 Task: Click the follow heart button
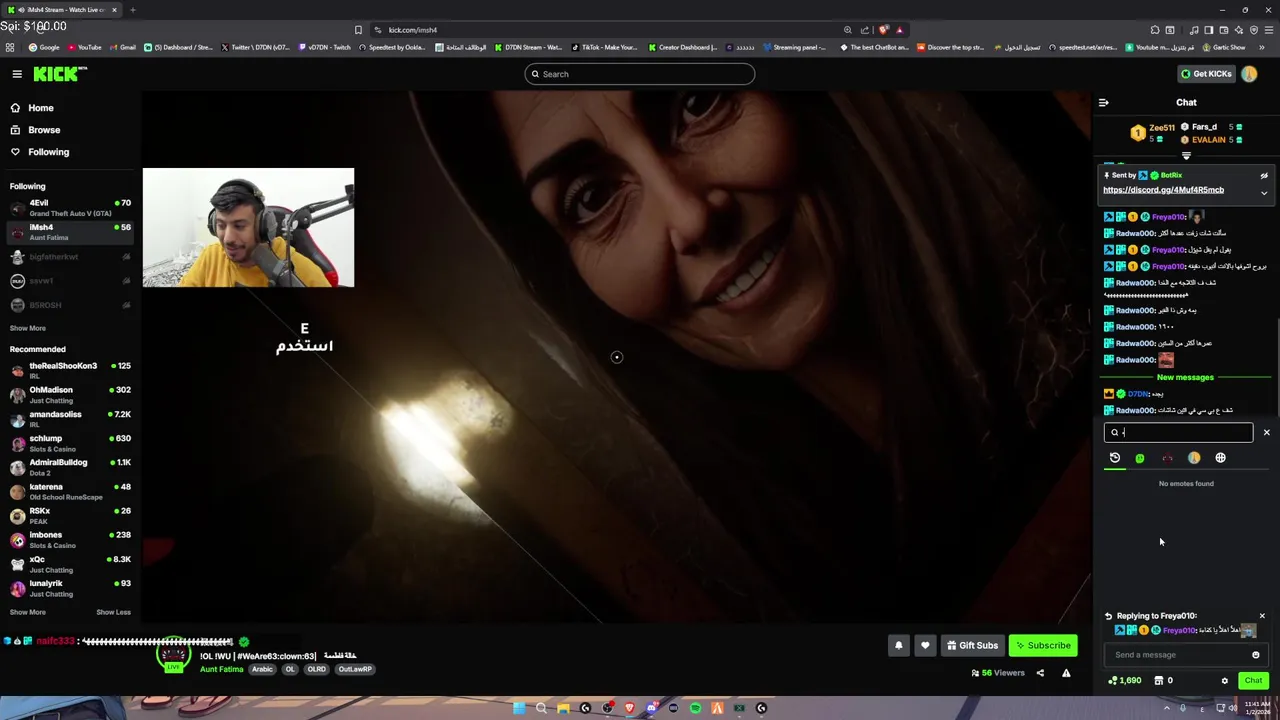[925, 645]
